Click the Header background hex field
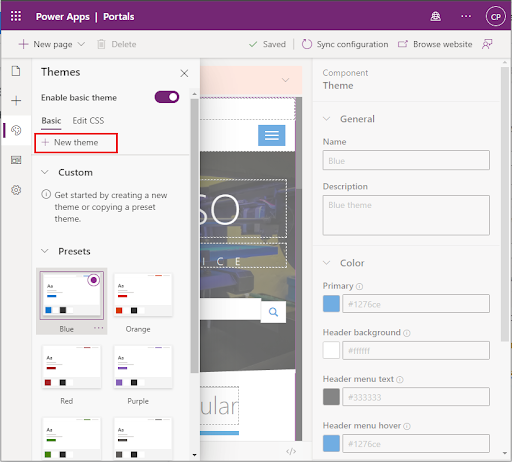Screen dimensions: 512x462 416,350
